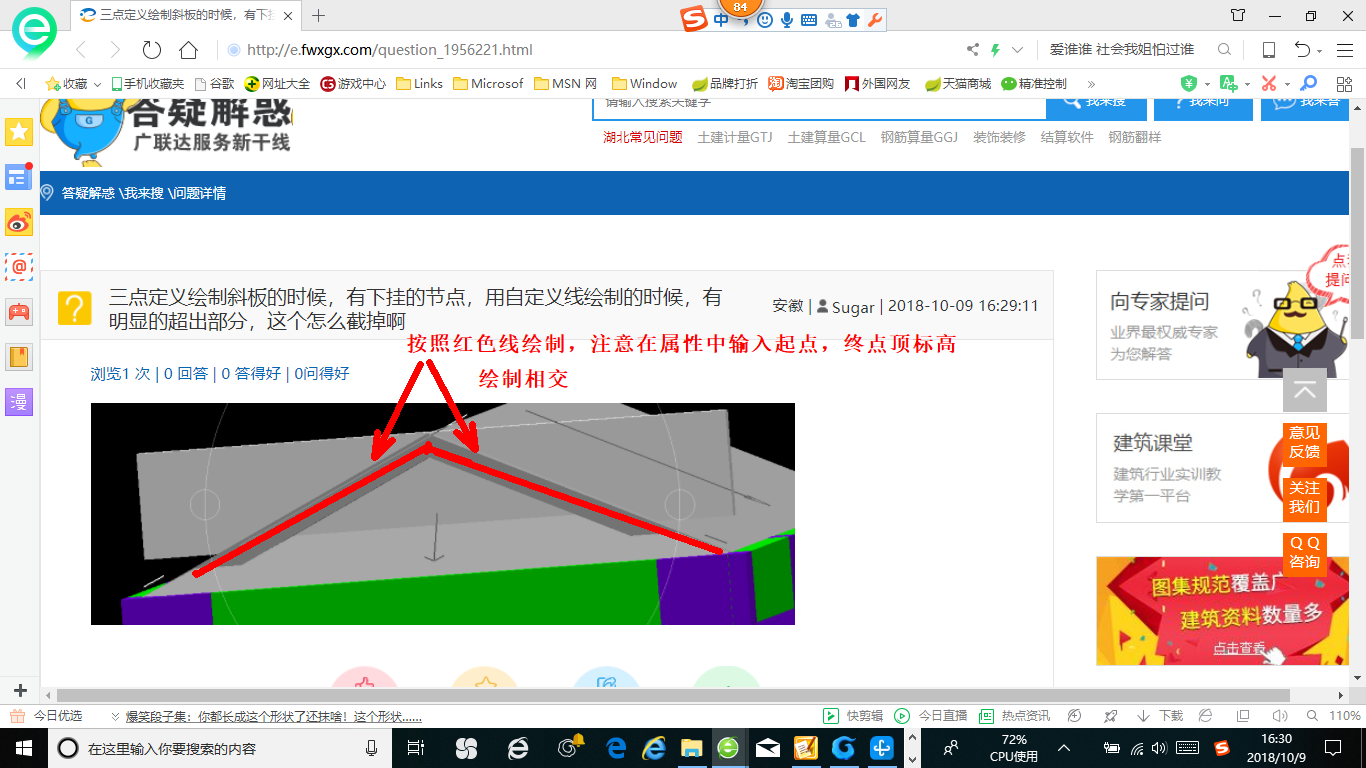Open the 漫 comics sidebar icon
1366x768 pixels.
pos(19,402)
